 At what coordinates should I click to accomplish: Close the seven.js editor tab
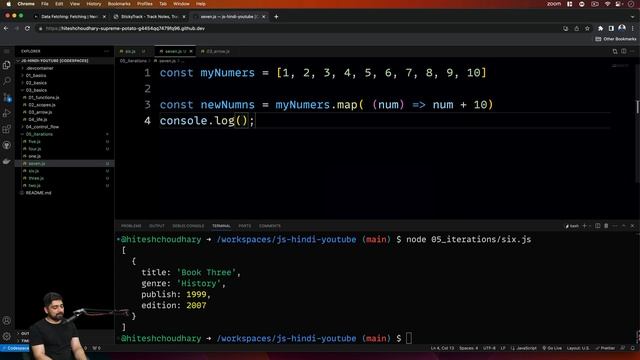coord(191,51)
